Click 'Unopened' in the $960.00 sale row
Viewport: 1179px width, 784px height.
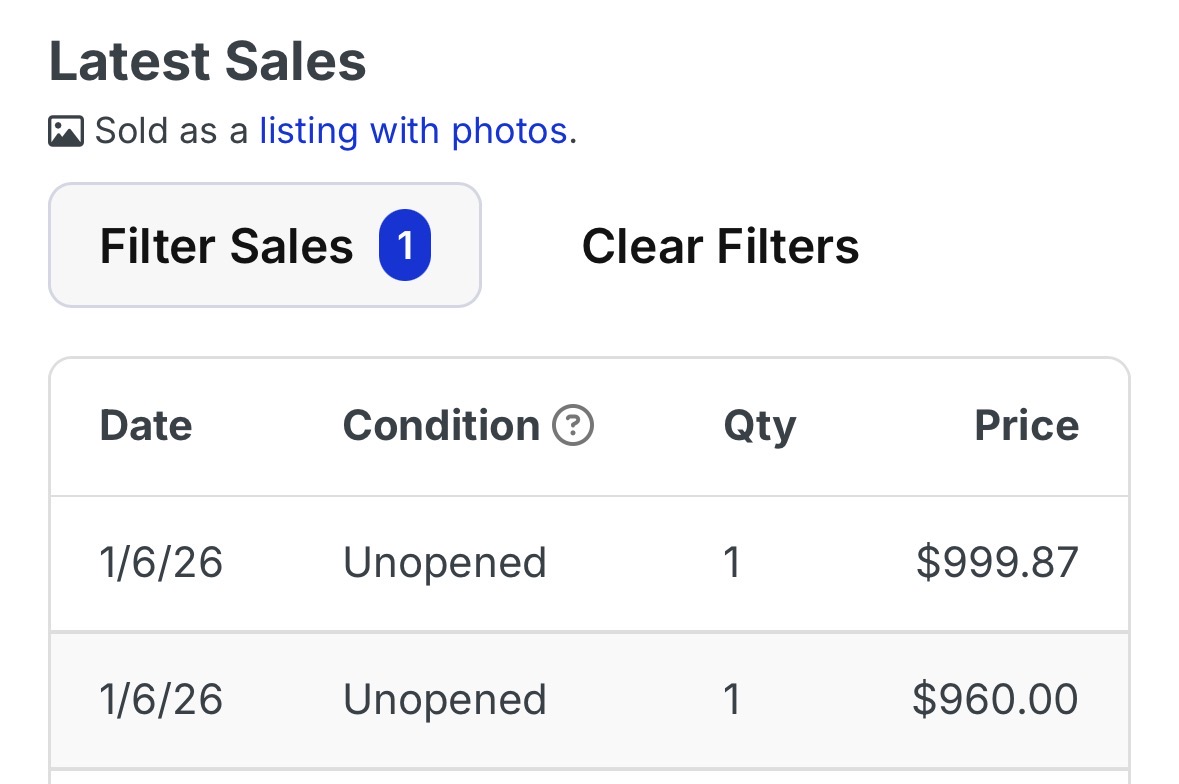pyautogui.click(x=445, y=700)
